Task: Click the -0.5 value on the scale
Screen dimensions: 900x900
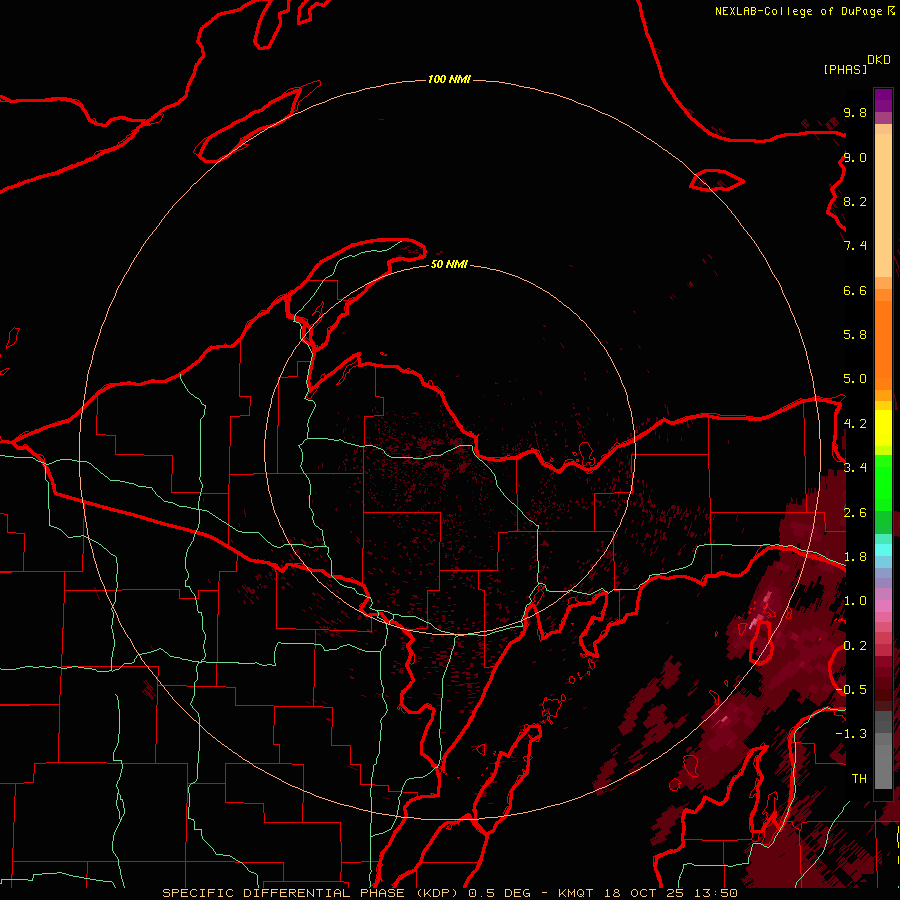Action: click(x=851, y=690)
